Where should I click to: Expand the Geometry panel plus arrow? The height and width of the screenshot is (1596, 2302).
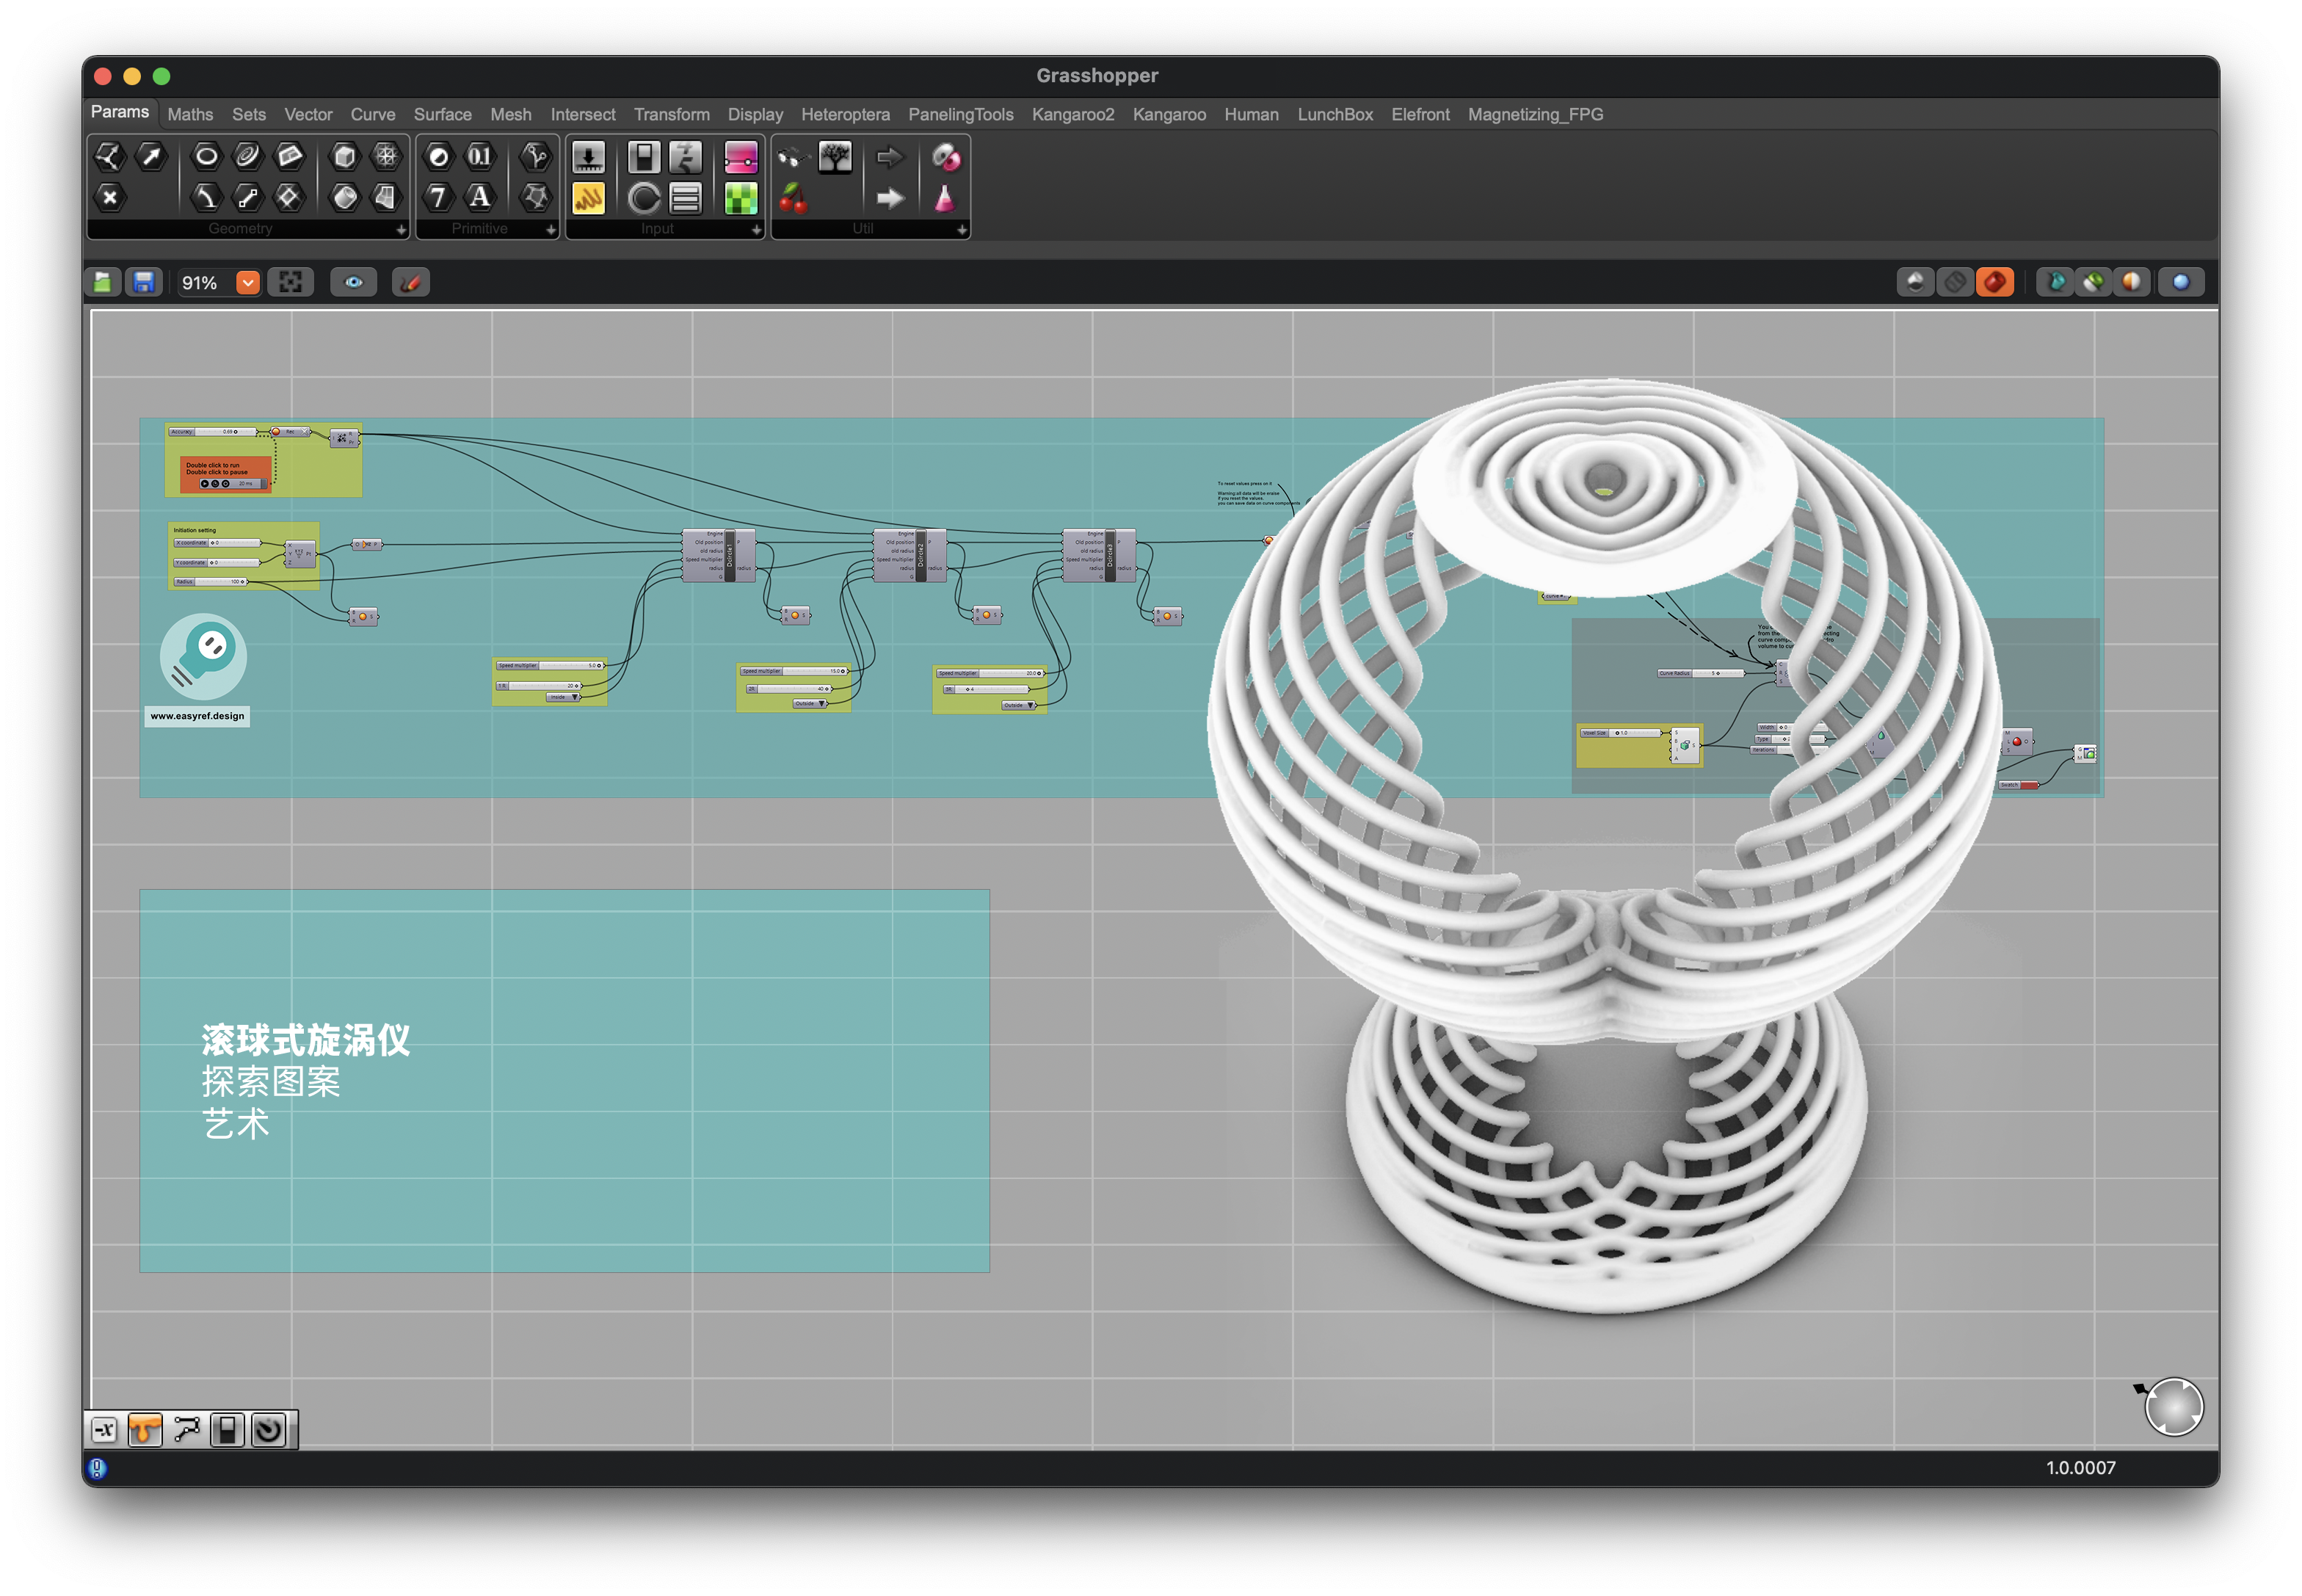coord(401,230)
